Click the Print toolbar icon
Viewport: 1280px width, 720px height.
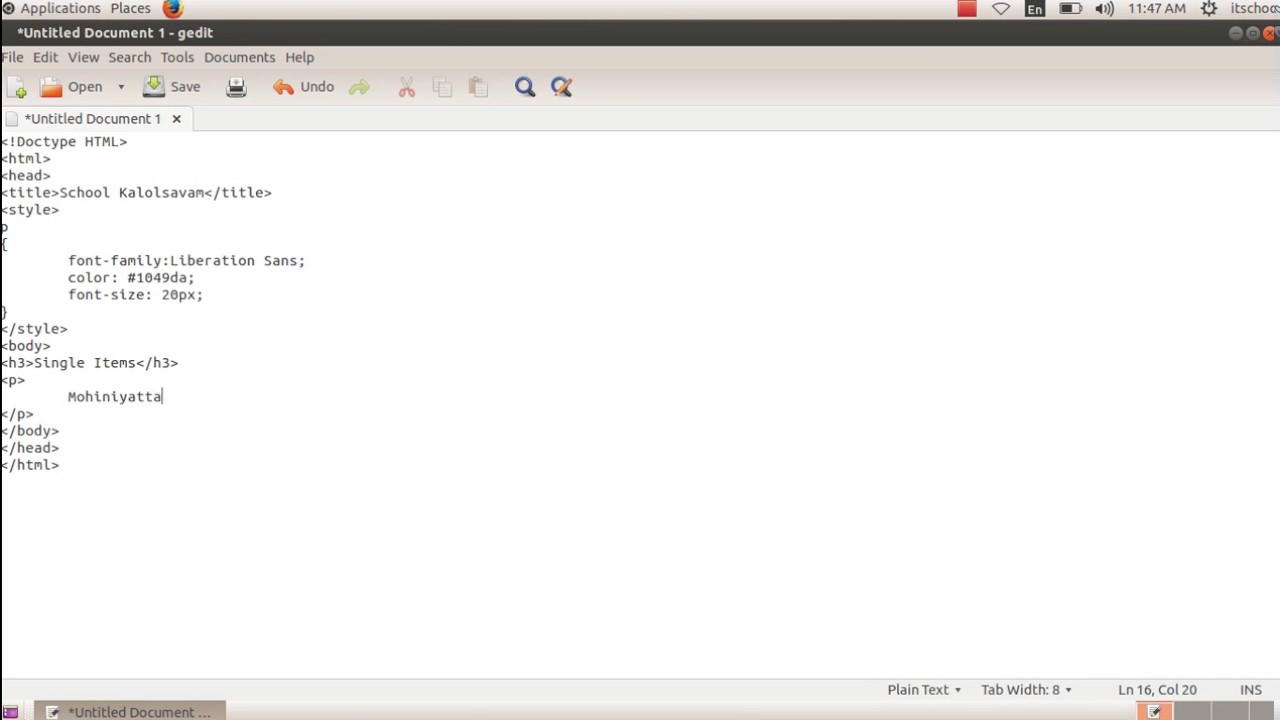(236, 87)
